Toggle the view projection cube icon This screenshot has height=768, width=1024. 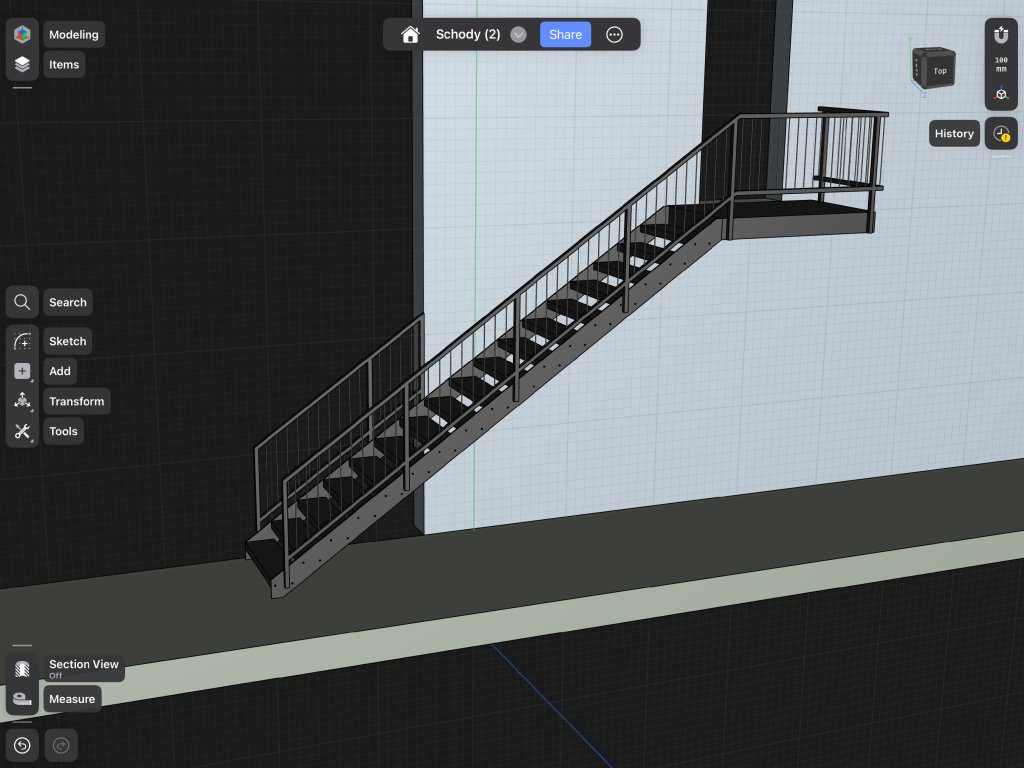coord(1001,94)
